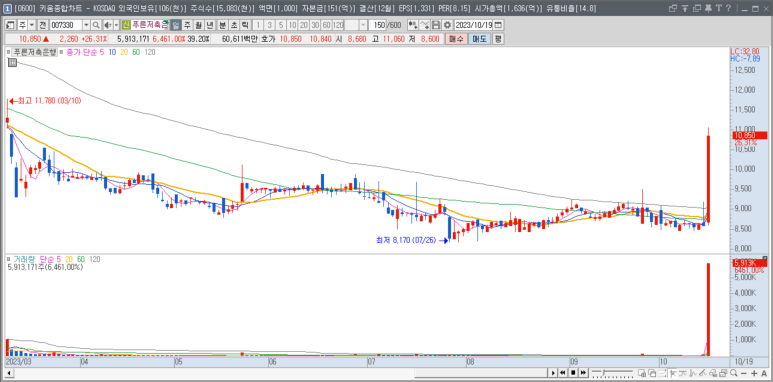Screen dimensions: 773x382
Task: Toggle the 평 button beside 매도
Action: click(498, 39)
